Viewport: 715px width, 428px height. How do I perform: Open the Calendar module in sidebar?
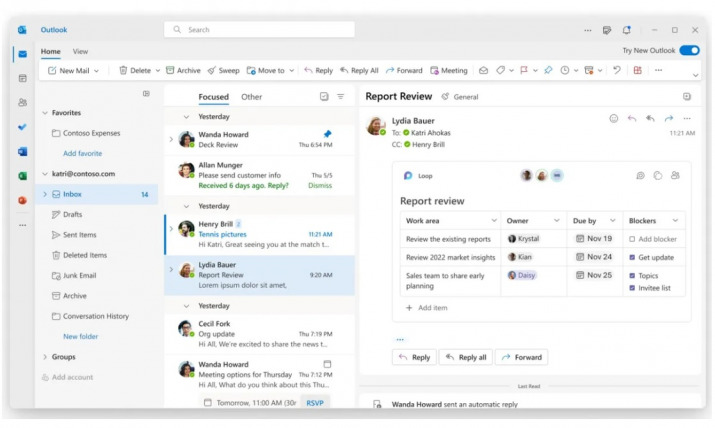pos(22,78)
